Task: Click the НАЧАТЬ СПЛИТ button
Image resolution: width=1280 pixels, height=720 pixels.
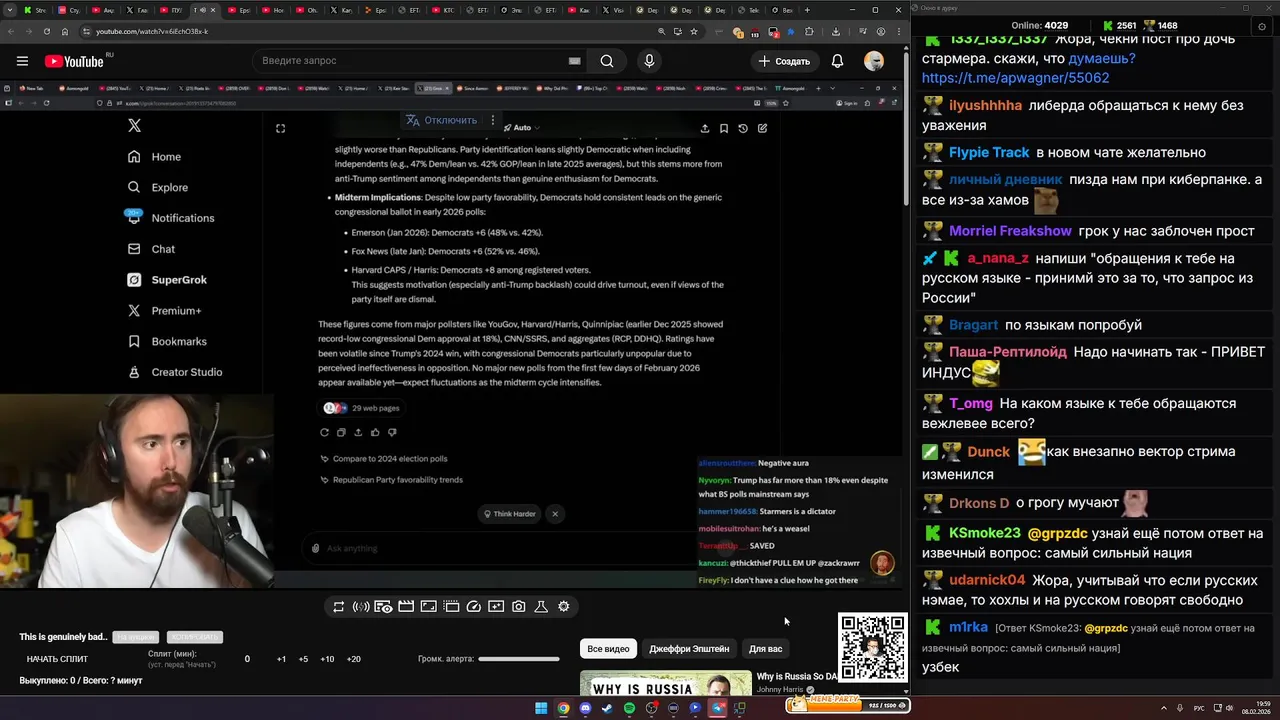Action: click(x=57, y=659)
